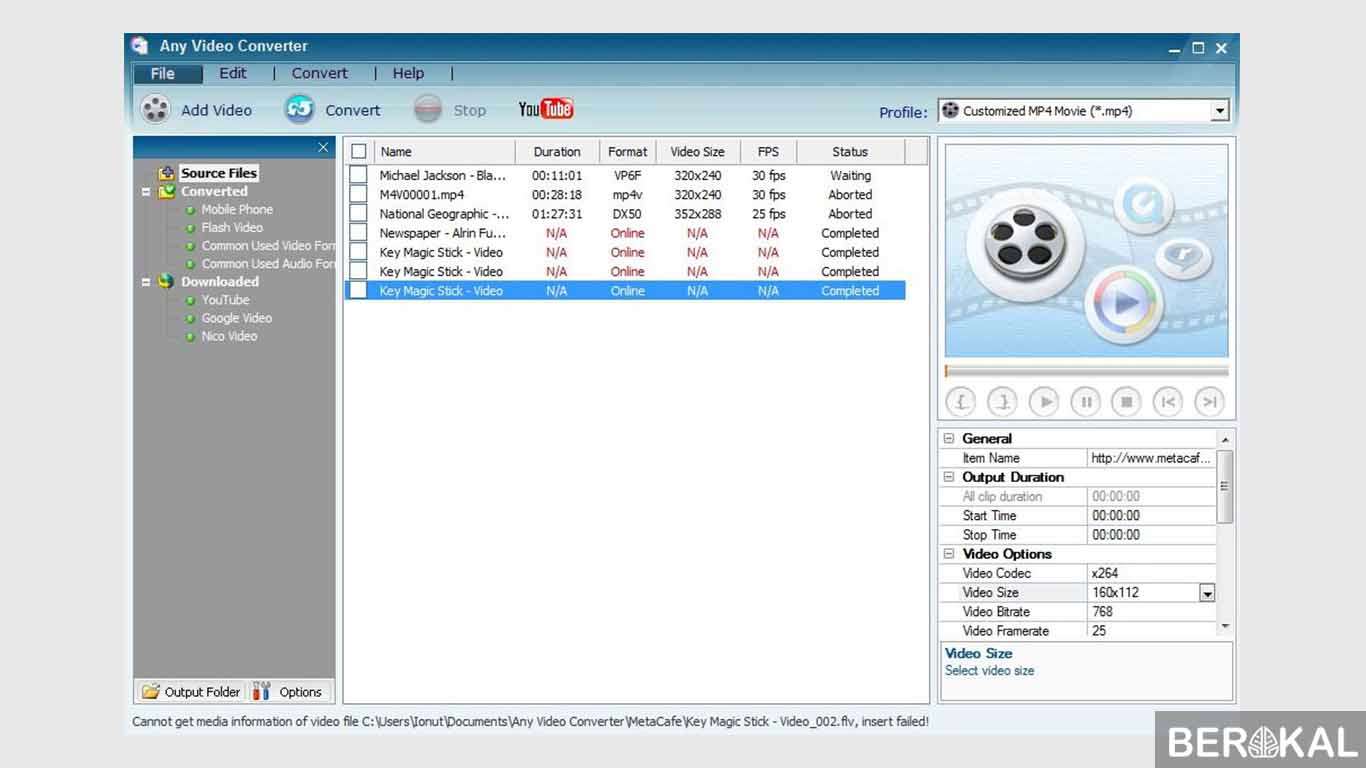
Task: Open the Profile dropdown list
Action: coord(1220,111)
